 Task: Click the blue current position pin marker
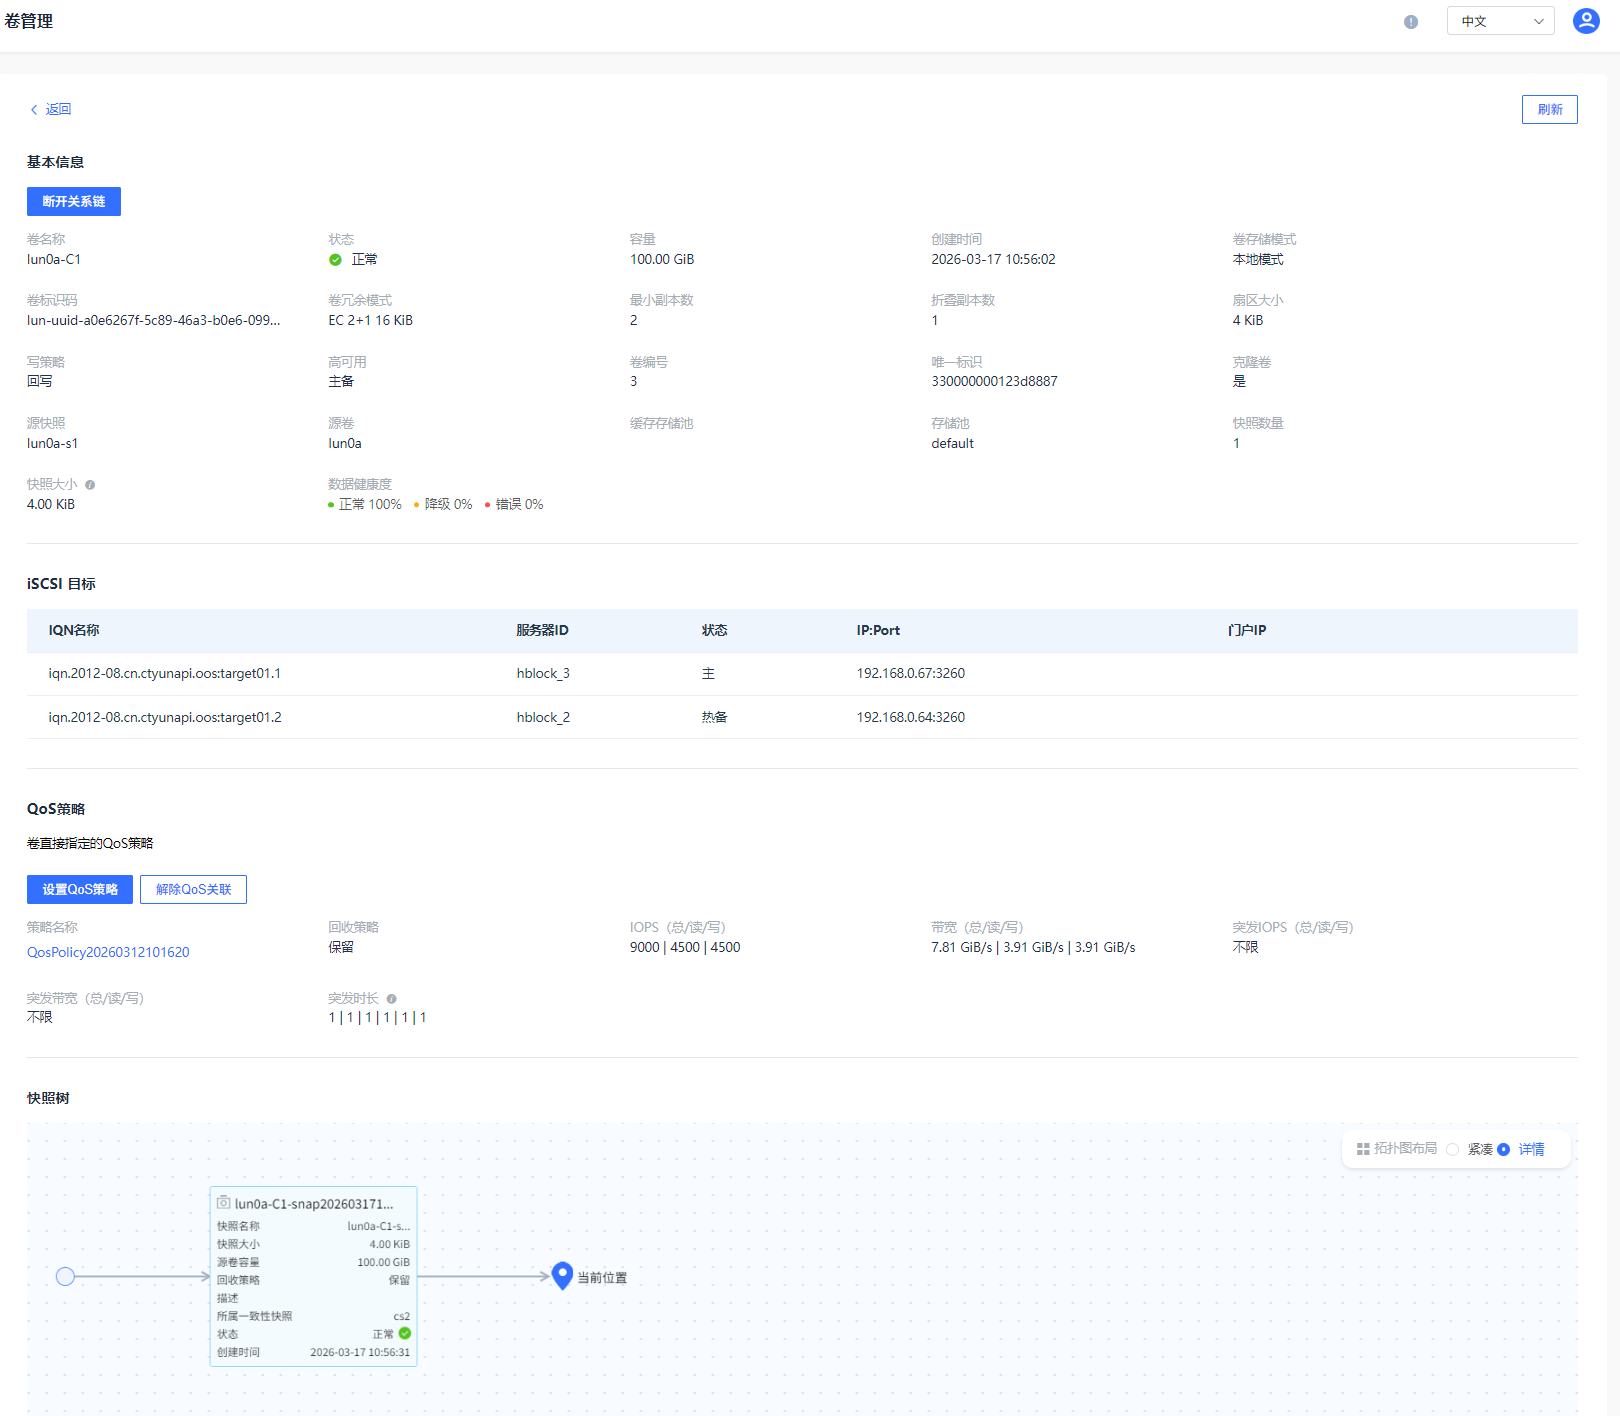(562, 1275)
